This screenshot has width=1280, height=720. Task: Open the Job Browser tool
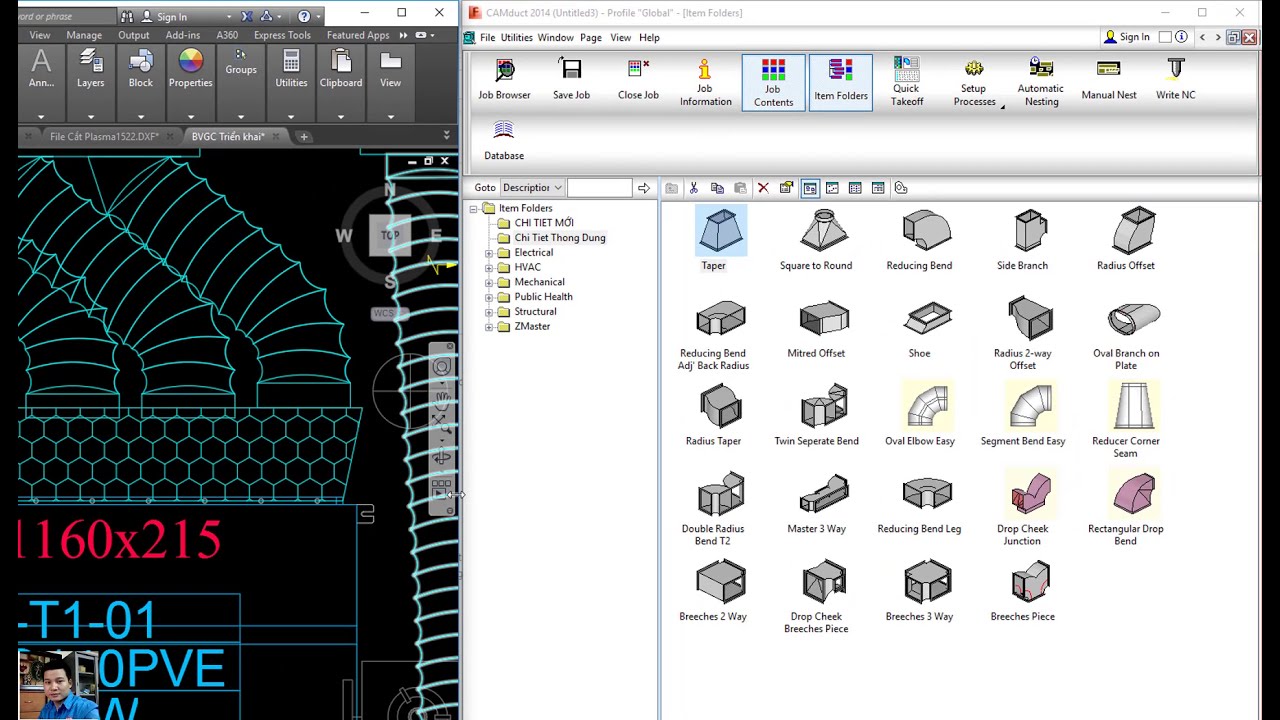point(504,80)
